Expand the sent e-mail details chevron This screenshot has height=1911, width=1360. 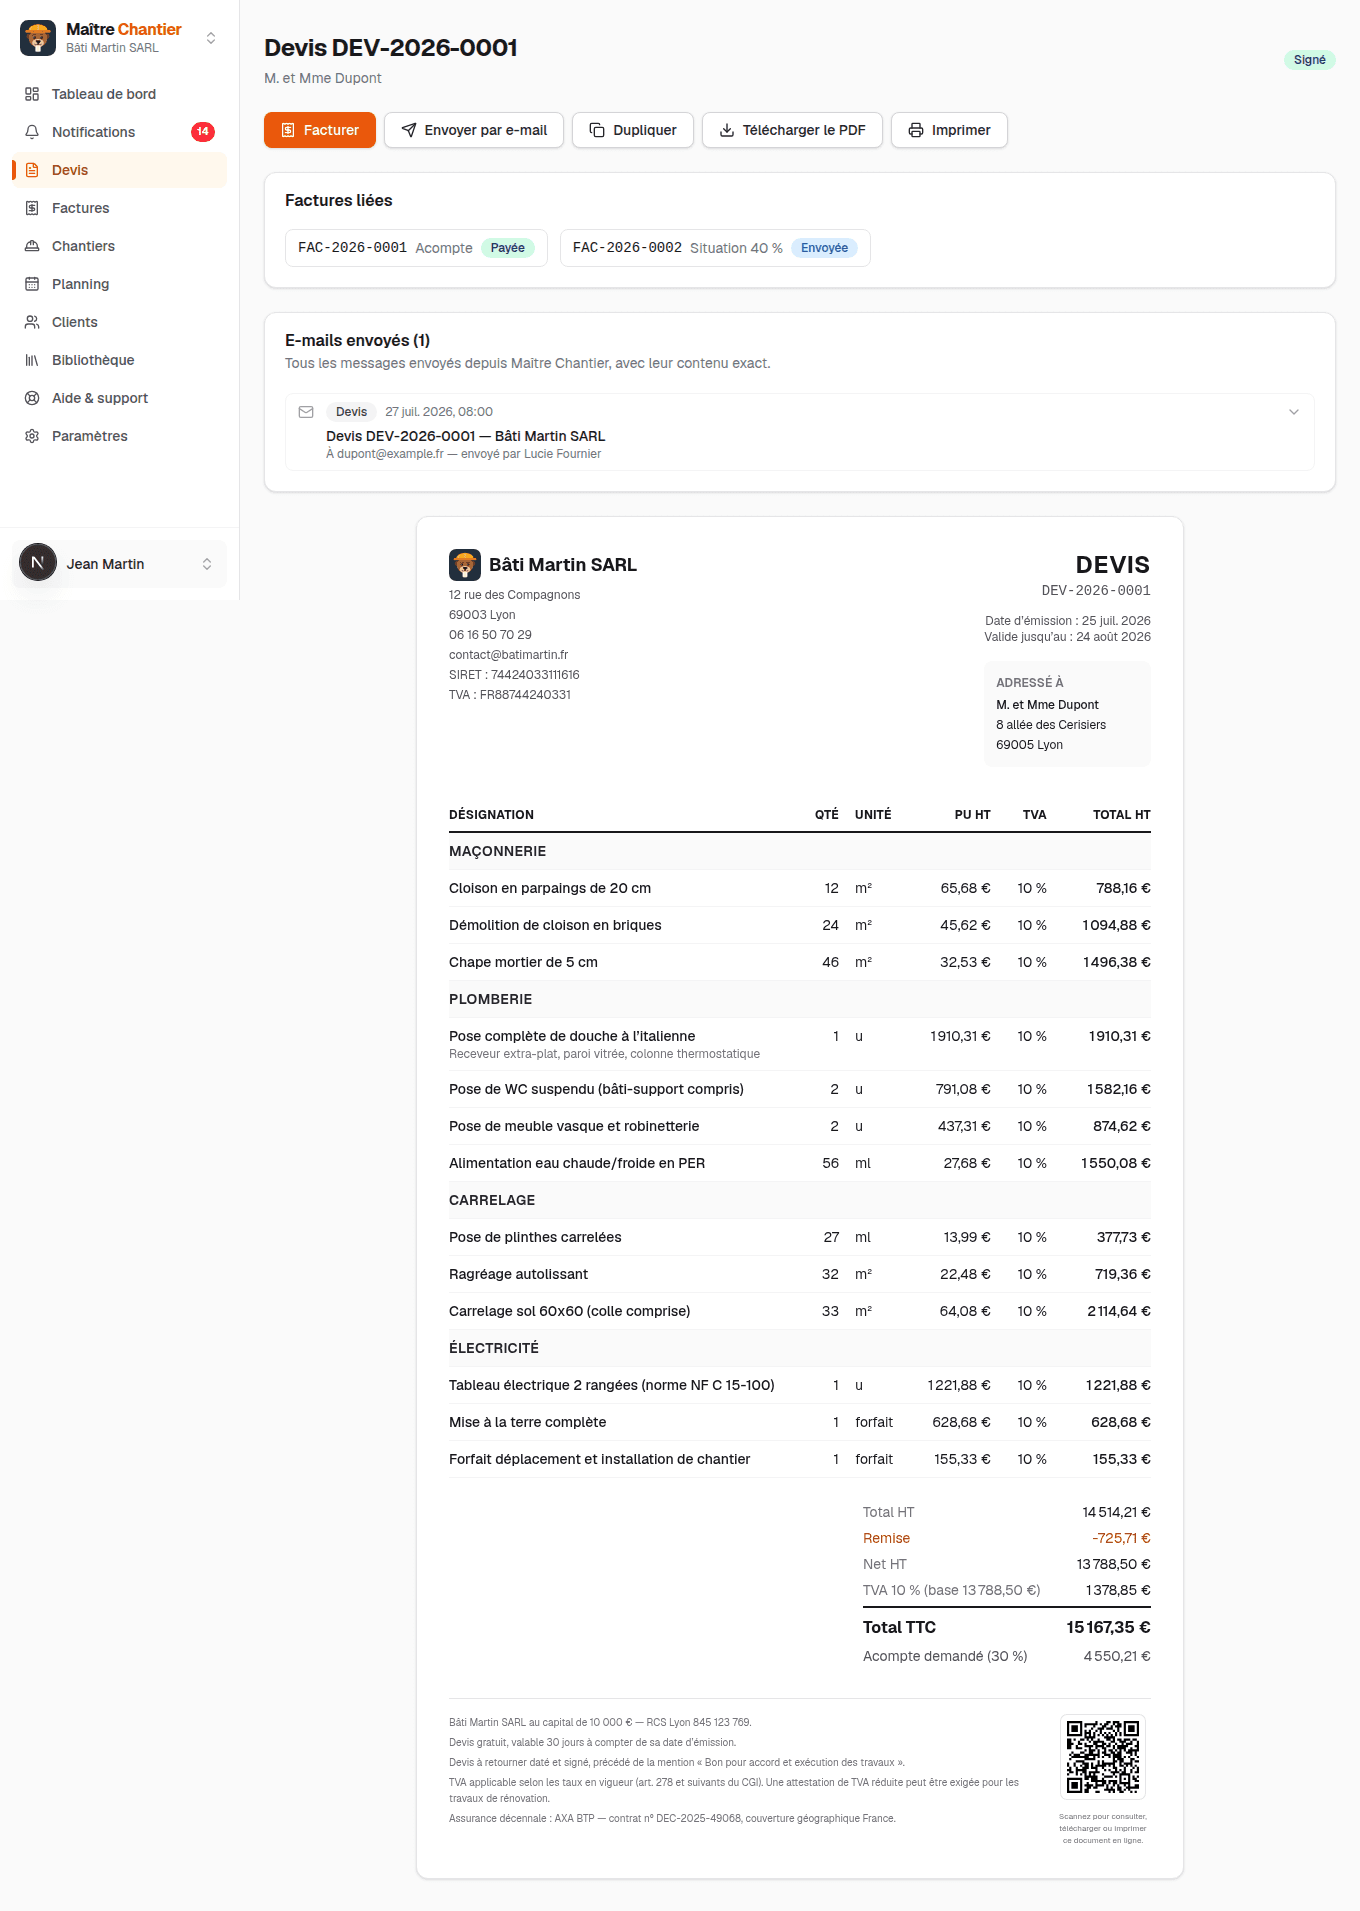(1294, 412)
